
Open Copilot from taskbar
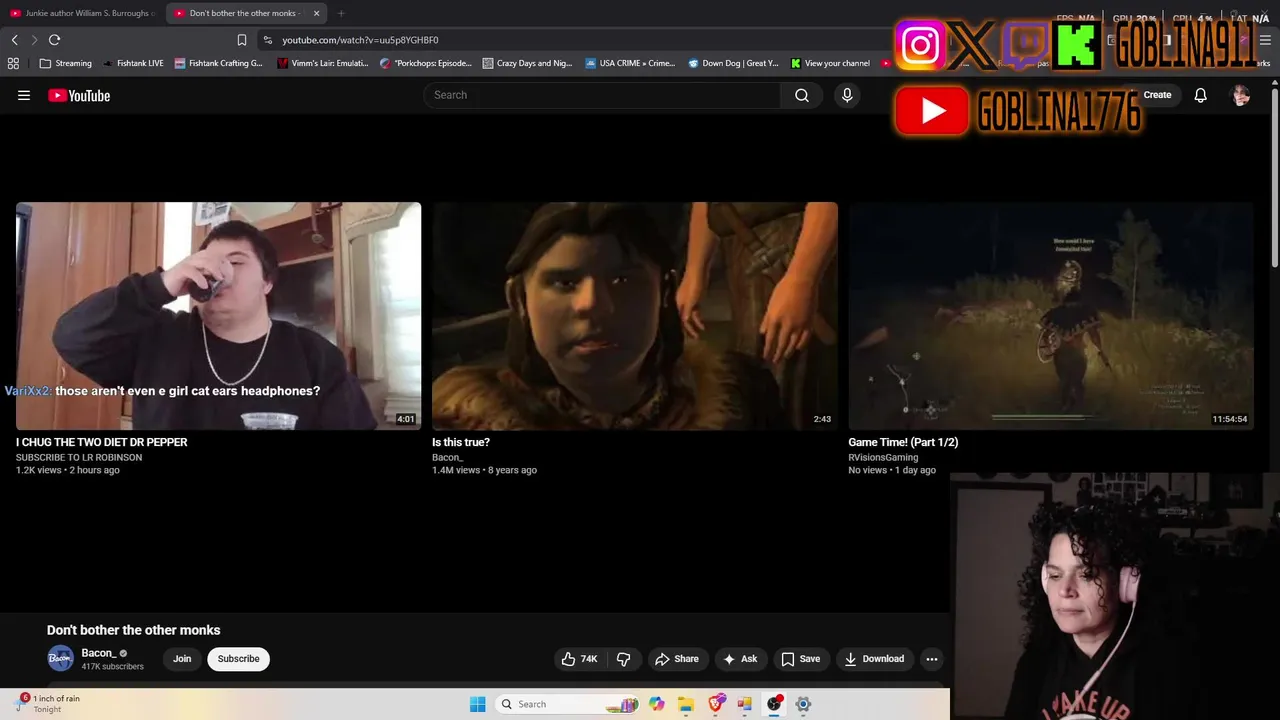point(656,704)
